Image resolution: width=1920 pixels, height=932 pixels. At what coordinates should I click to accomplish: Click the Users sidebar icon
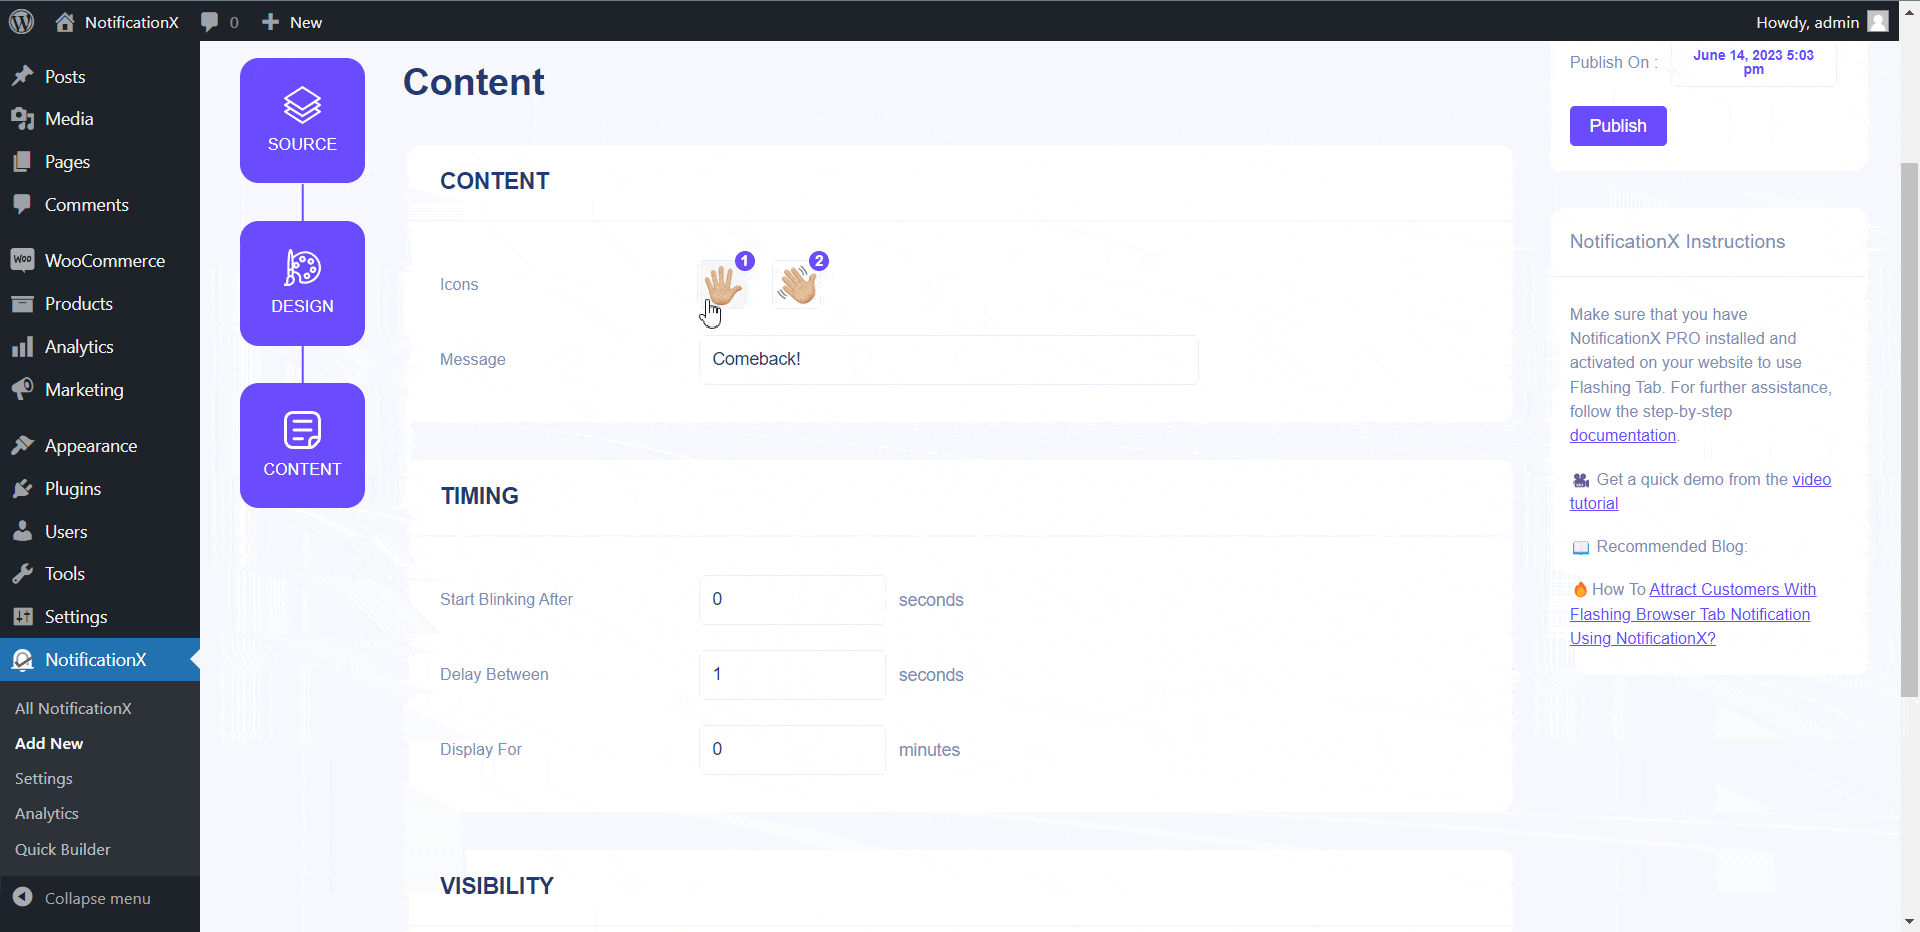point(22,531)
